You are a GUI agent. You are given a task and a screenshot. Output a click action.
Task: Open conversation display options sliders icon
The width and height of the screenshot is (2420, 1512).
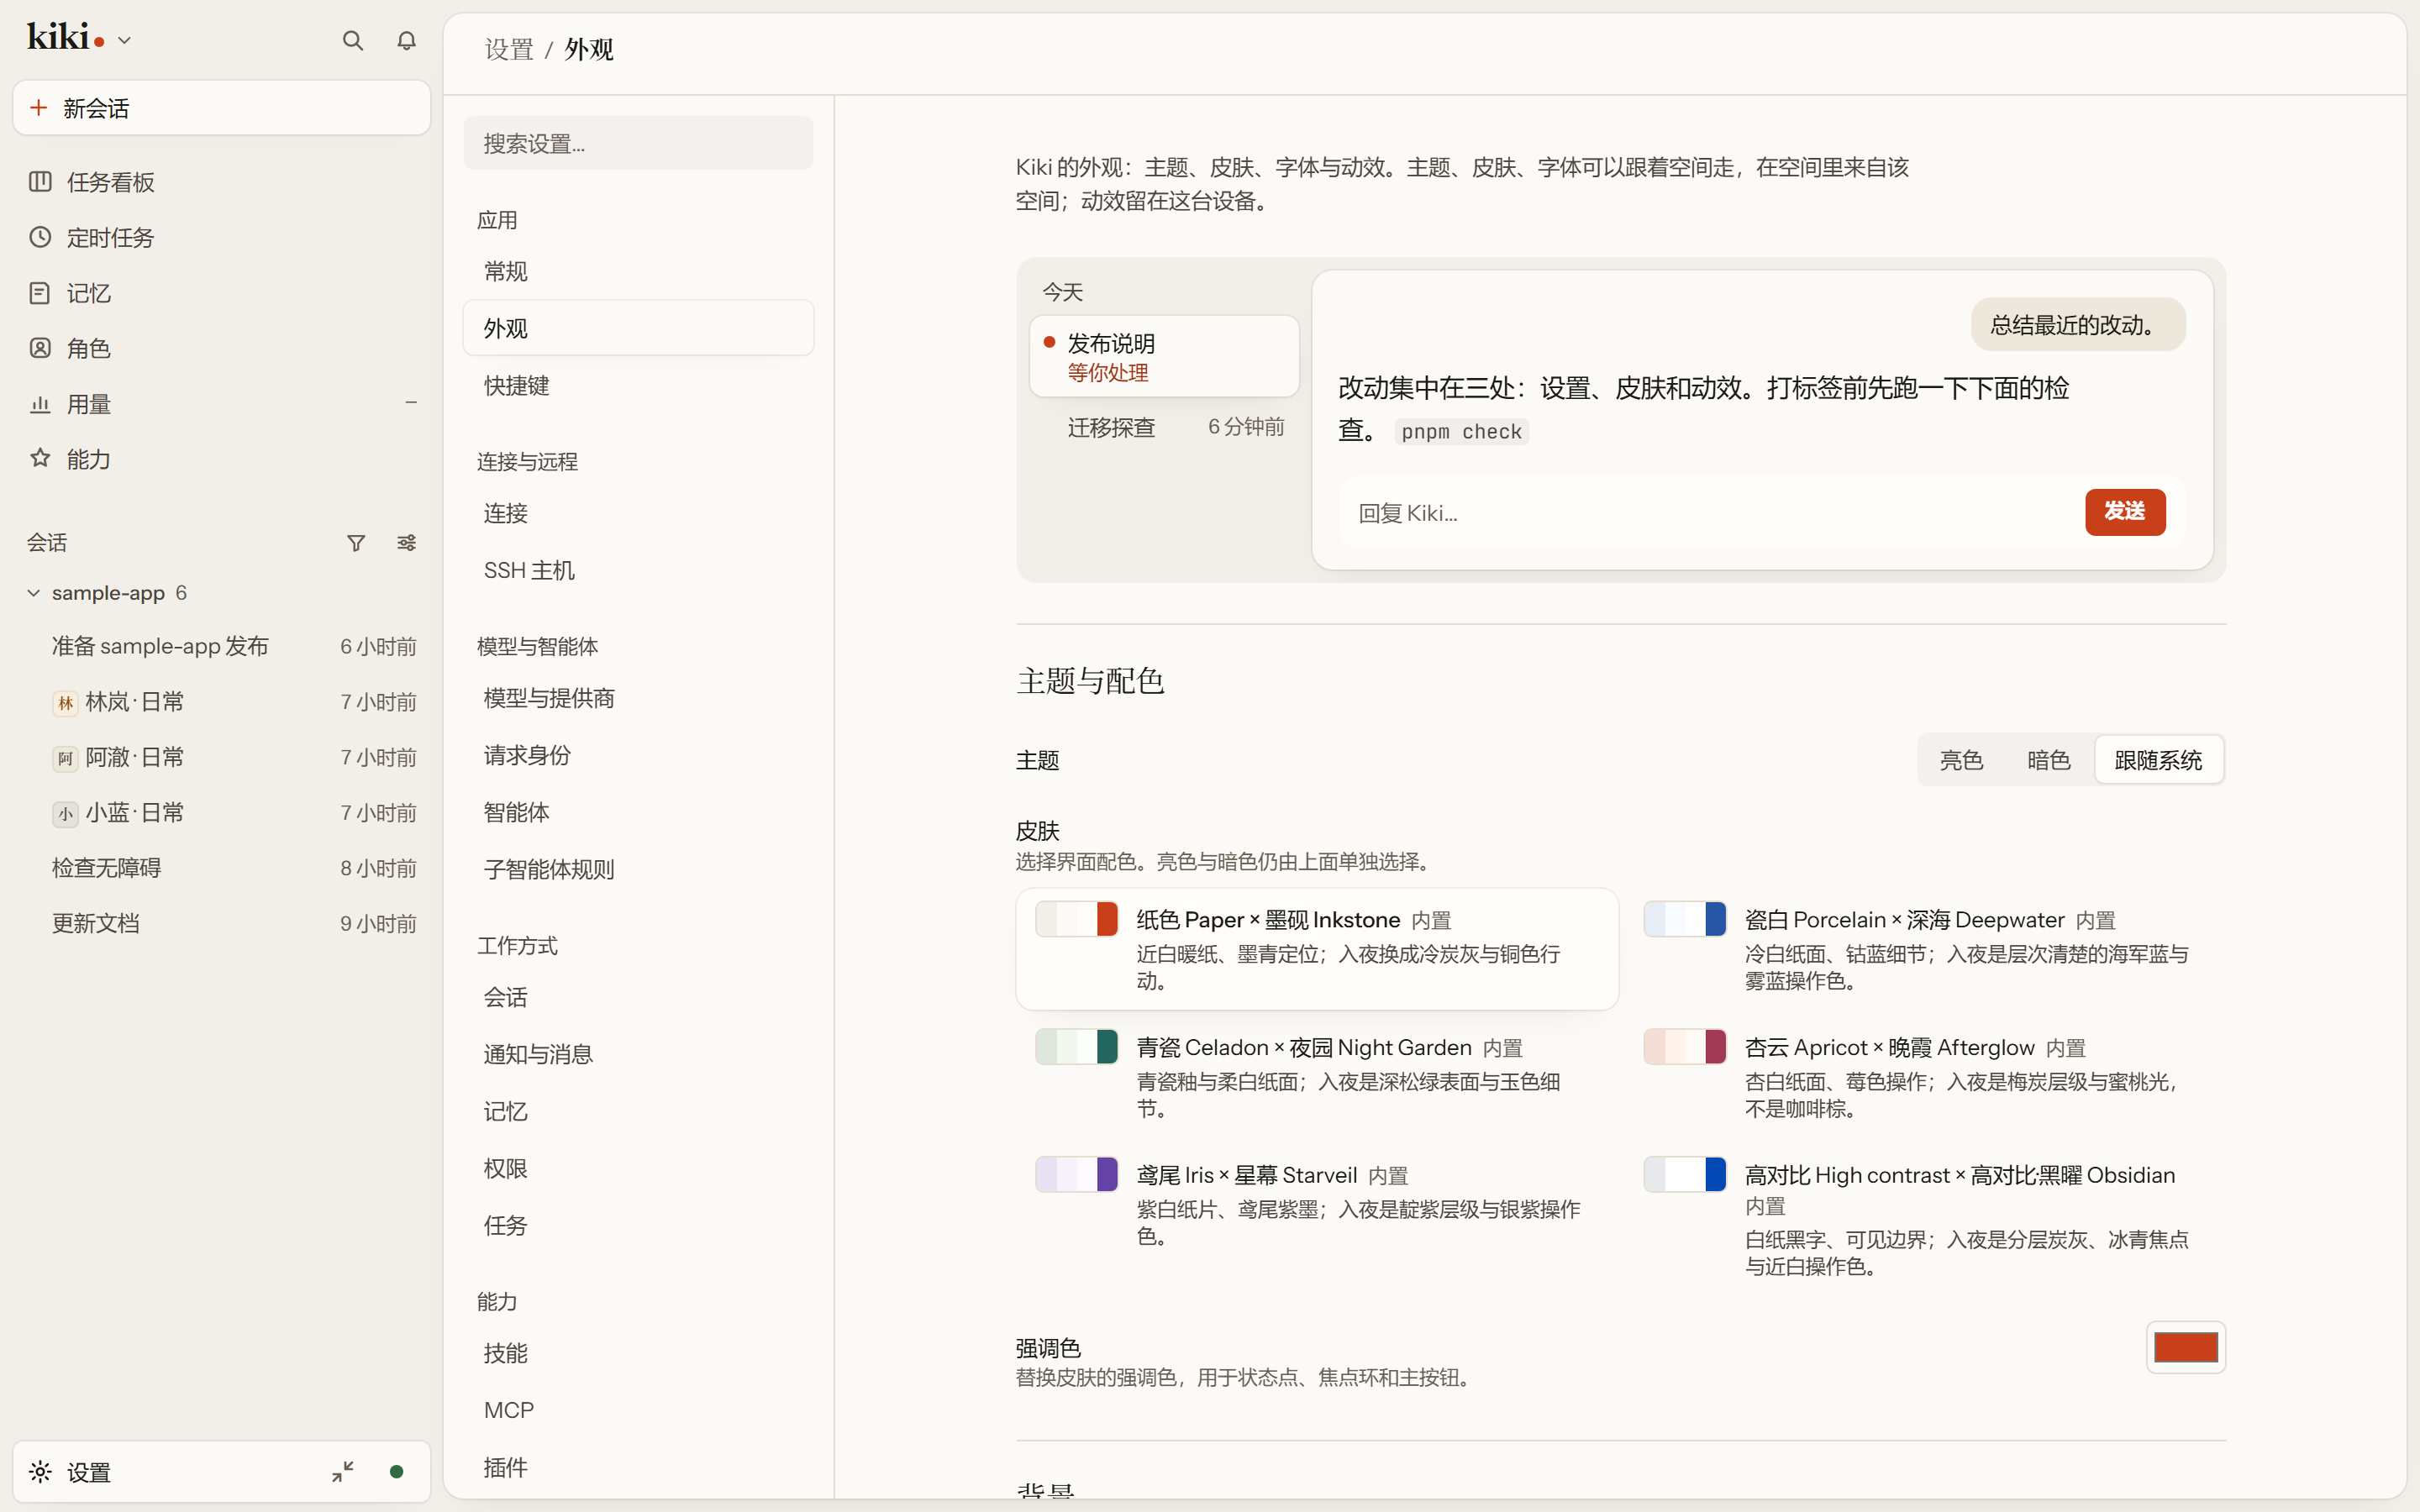[x=406, y=543]
